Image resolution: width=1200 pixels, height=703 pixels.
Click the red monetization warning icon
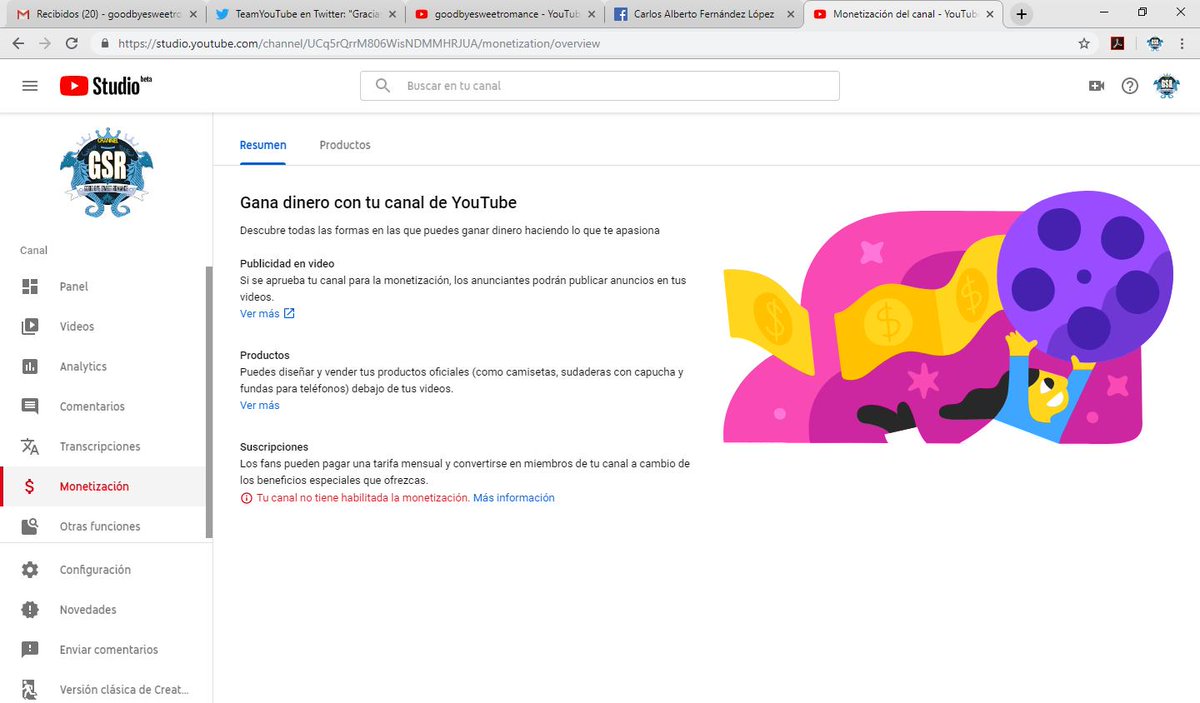tap(246, 497)
